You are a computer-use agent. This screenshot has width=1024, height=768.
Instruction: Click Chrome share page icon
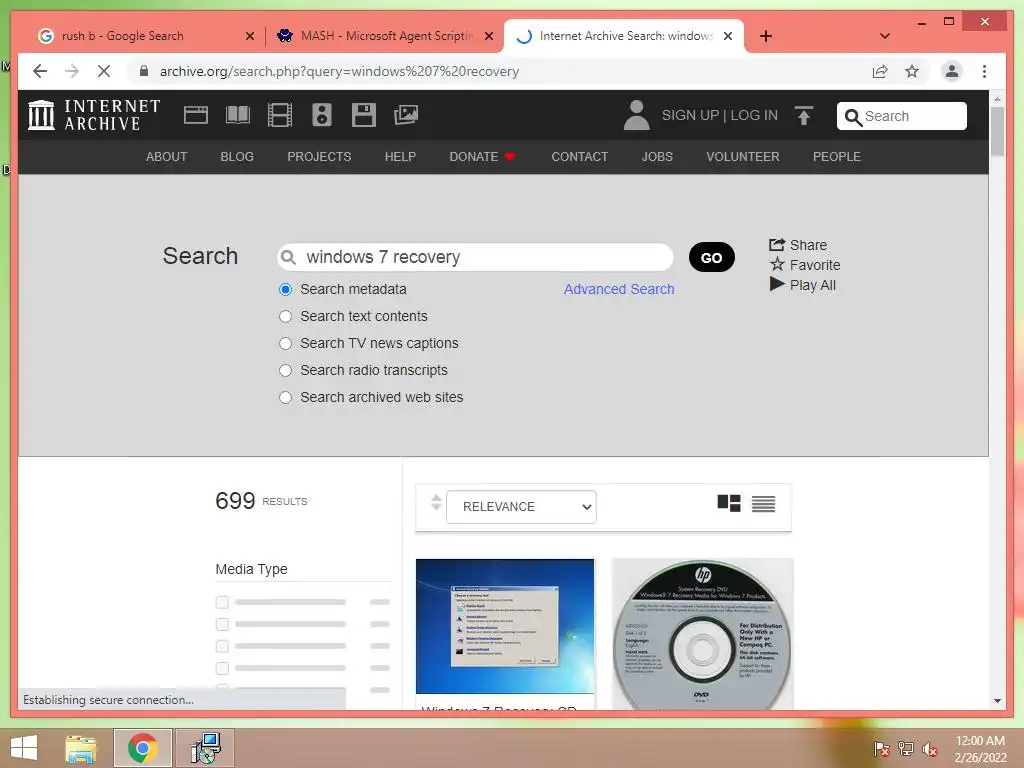pyautogui.click(x=880, y=71)
